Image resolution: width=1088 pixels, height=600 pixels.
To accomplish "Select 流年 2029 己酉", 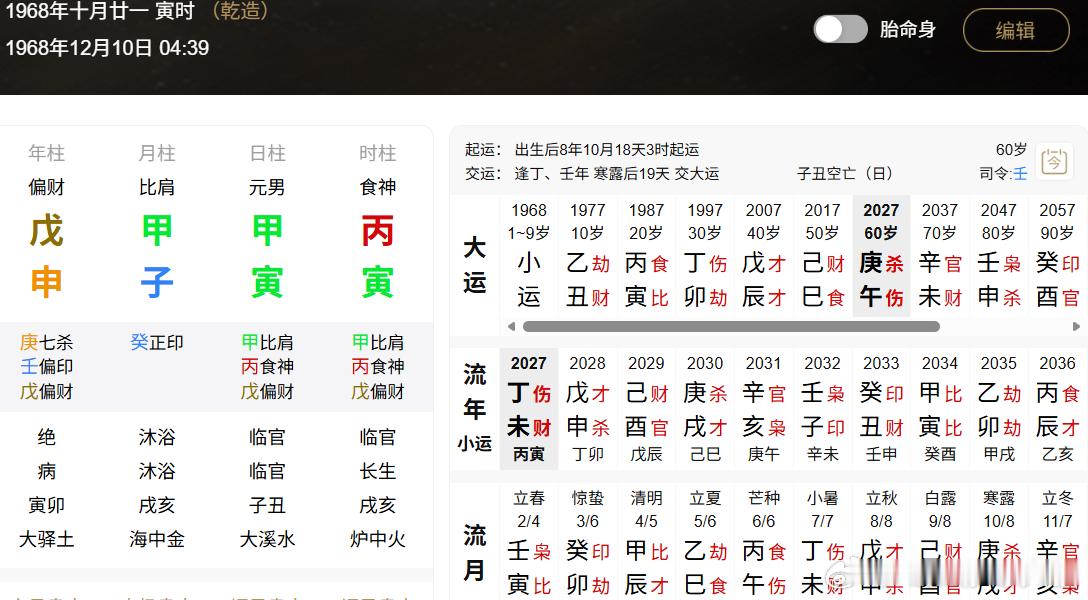I will 646,409.
